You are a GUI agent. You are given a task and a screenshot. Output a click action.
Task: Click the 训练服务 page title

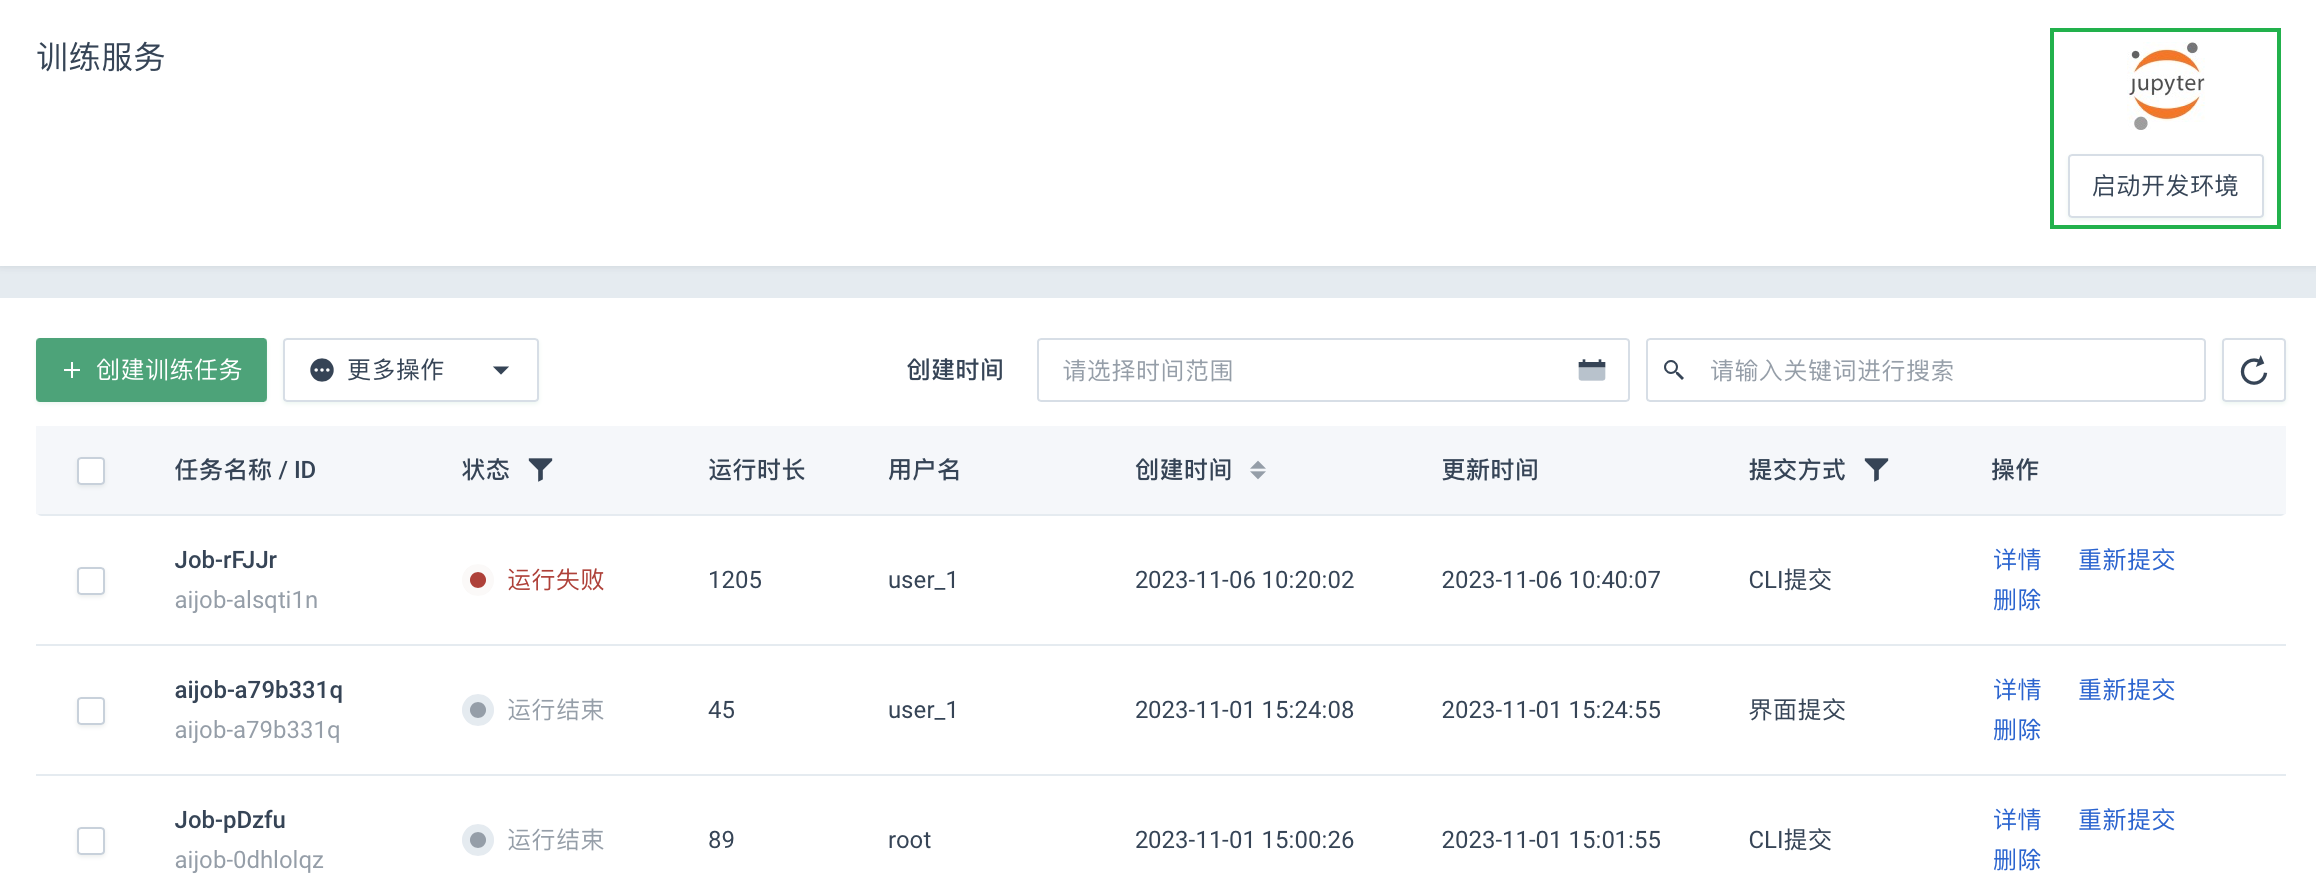pyautogui.click(x=100, y=57)
